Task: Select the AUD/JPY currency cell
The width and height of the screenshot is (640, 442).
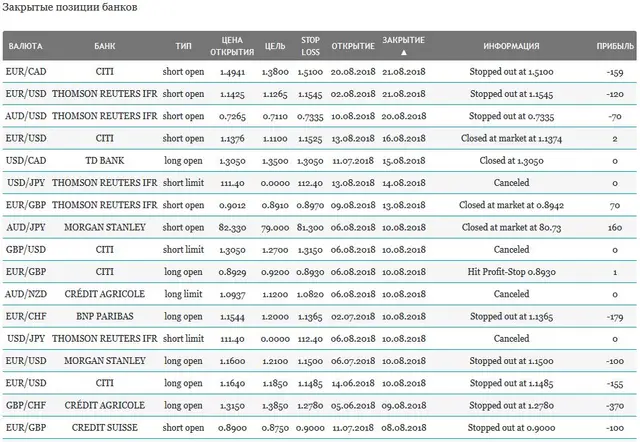Action: tap(26, 227)
